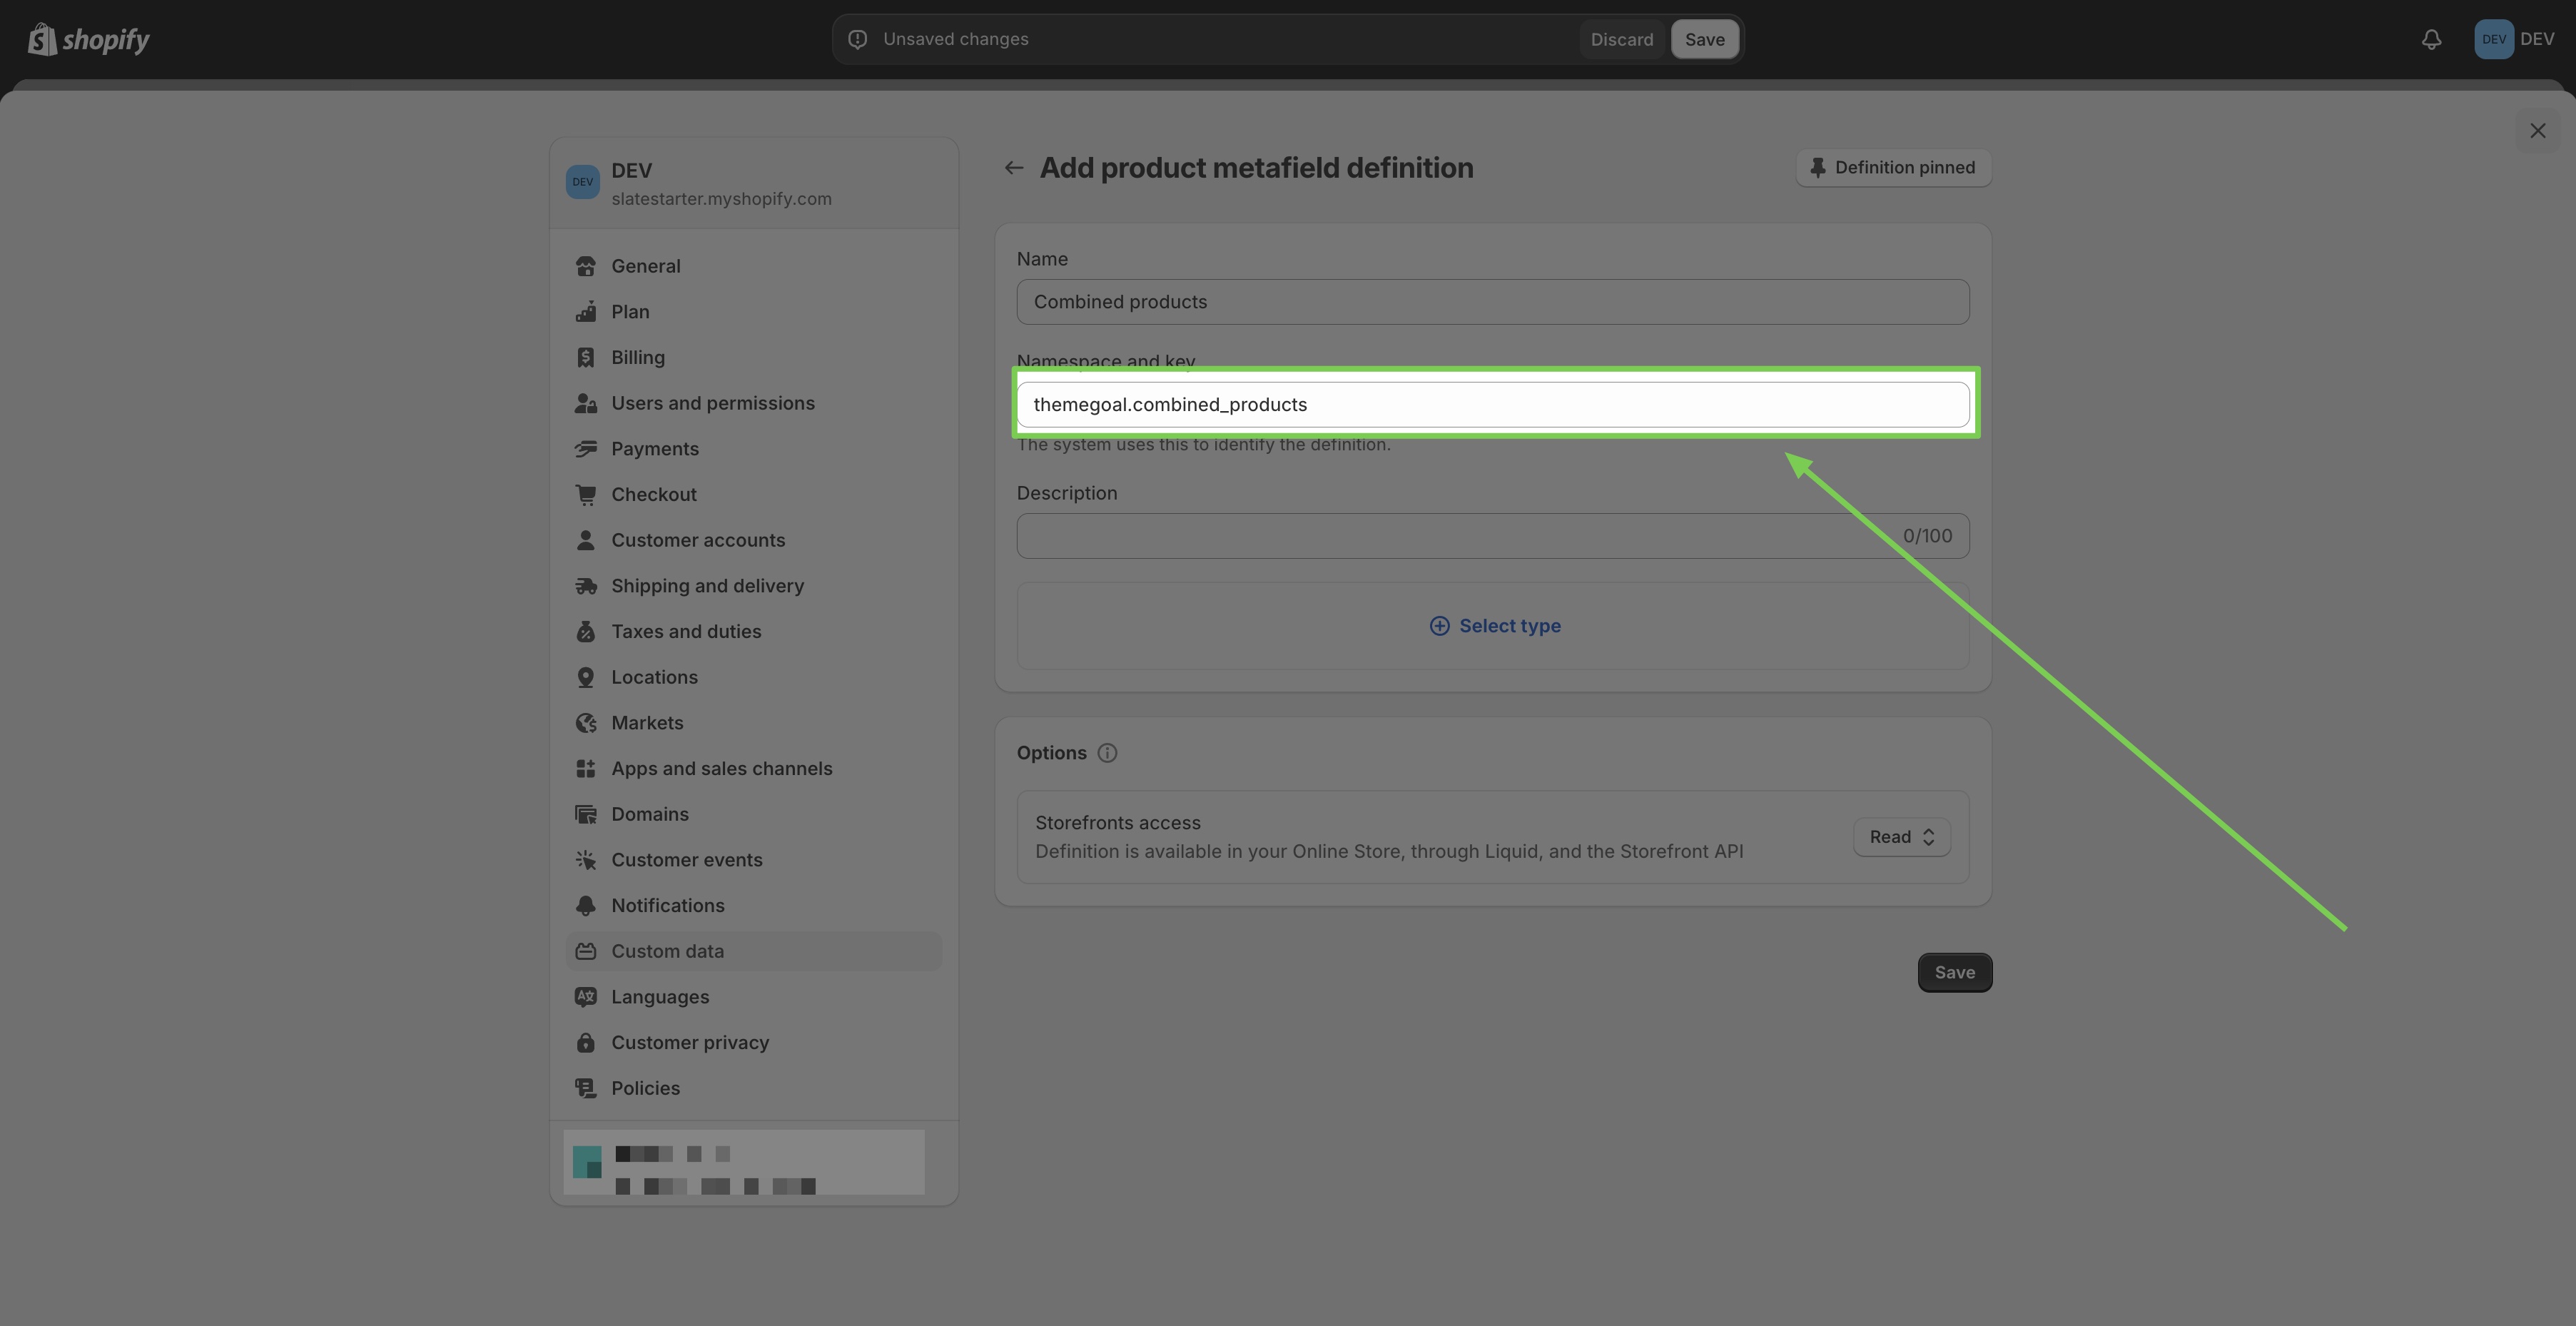
Task: Discard unsaved changes in top bar
Action: point(1621,39)
